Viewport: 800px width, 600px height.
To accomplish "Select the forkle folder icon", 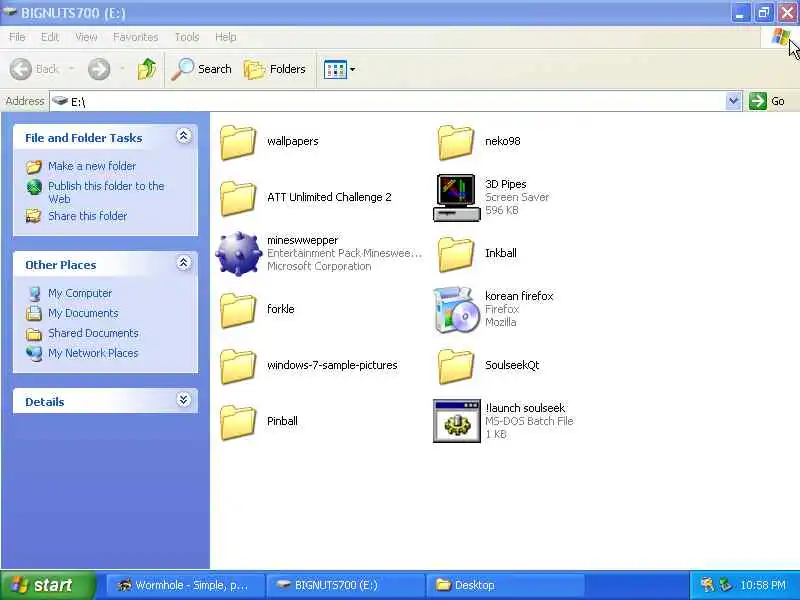I will click(x=238, y=310).
